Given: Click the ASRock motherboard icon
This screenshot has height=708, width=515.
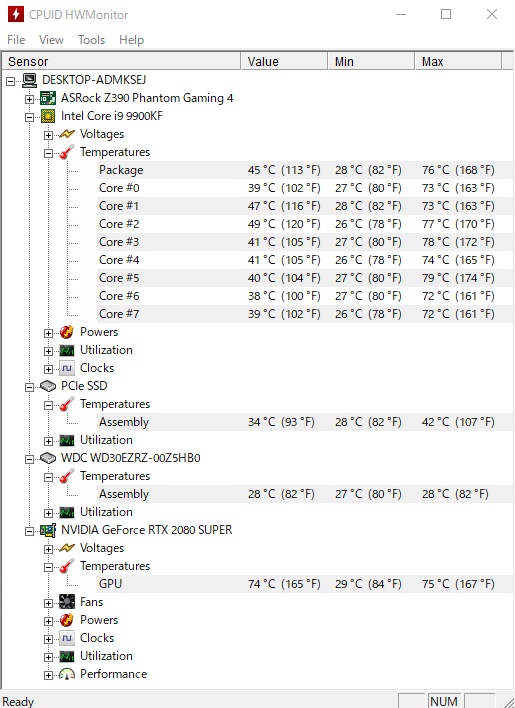Looking at the screenshot, I should pos(48,98).
